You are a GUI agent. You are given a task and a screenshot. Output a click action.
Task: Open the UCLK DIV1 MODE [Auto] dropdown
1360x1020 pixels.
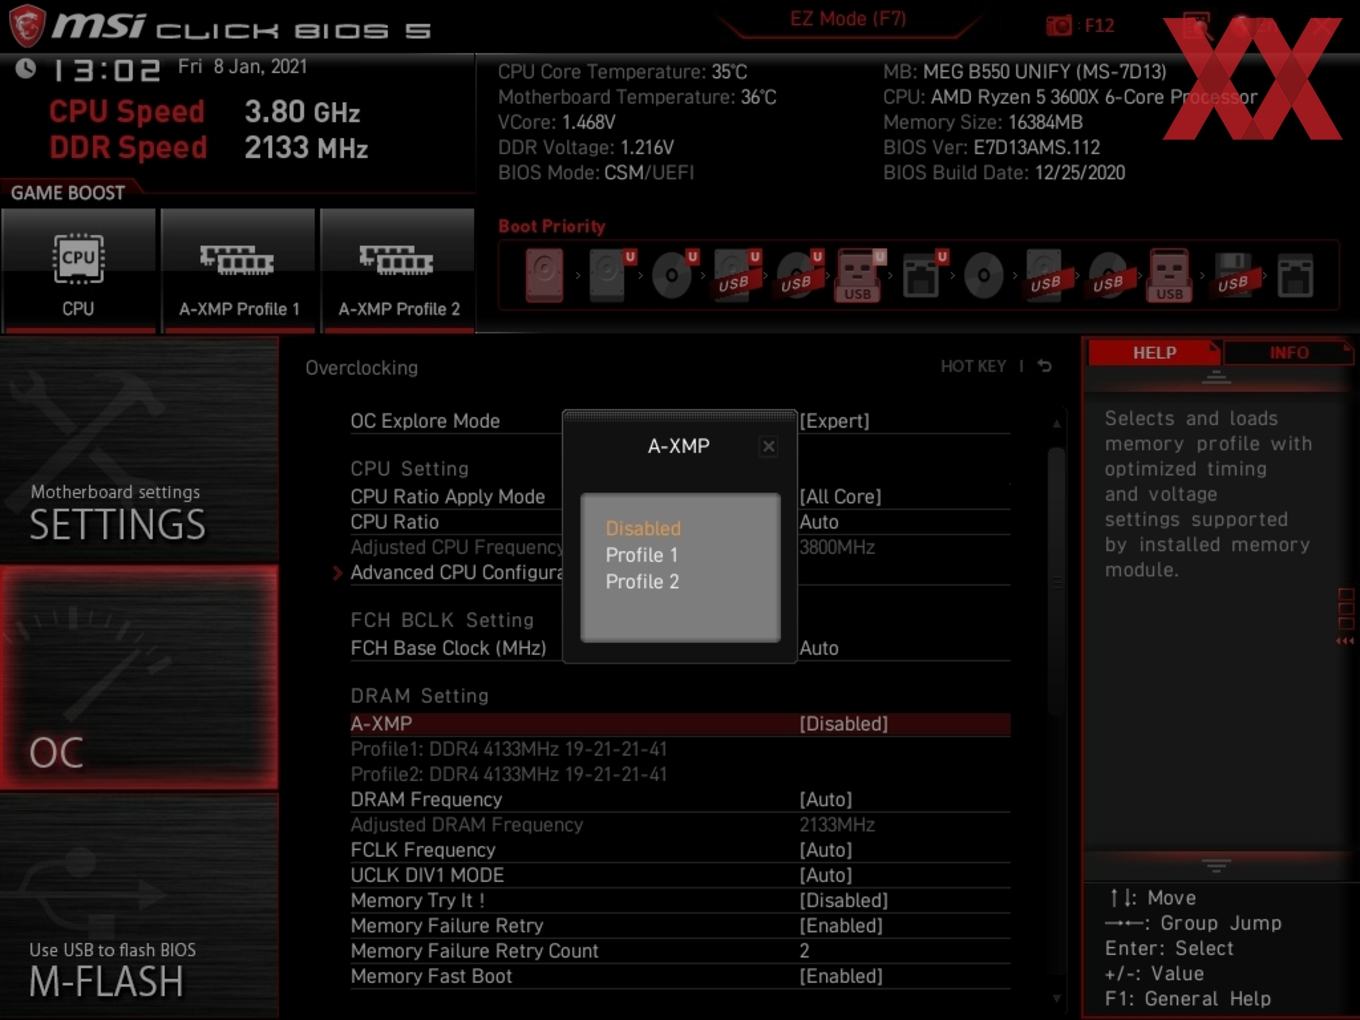click(826, 875)
